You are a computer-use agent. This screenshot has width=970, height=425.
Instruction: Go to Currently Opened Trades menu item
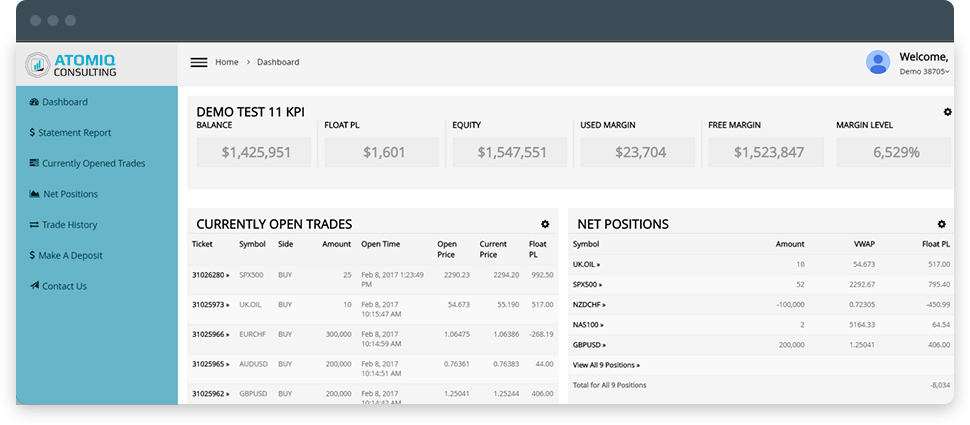[93, 163]
